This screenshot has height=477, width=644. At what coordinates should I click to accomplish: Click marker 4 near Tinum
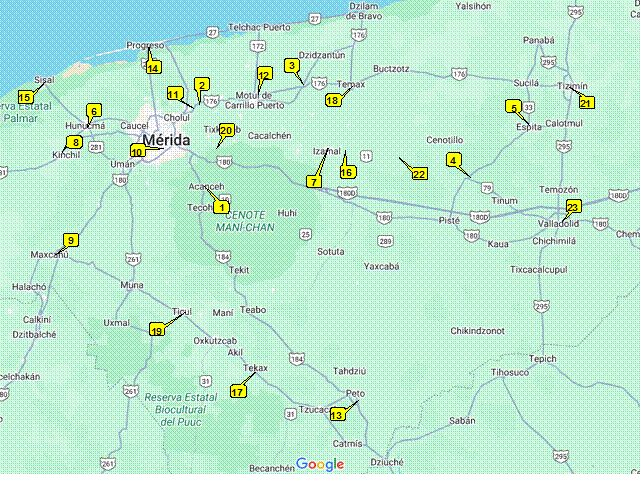[453, 160]
